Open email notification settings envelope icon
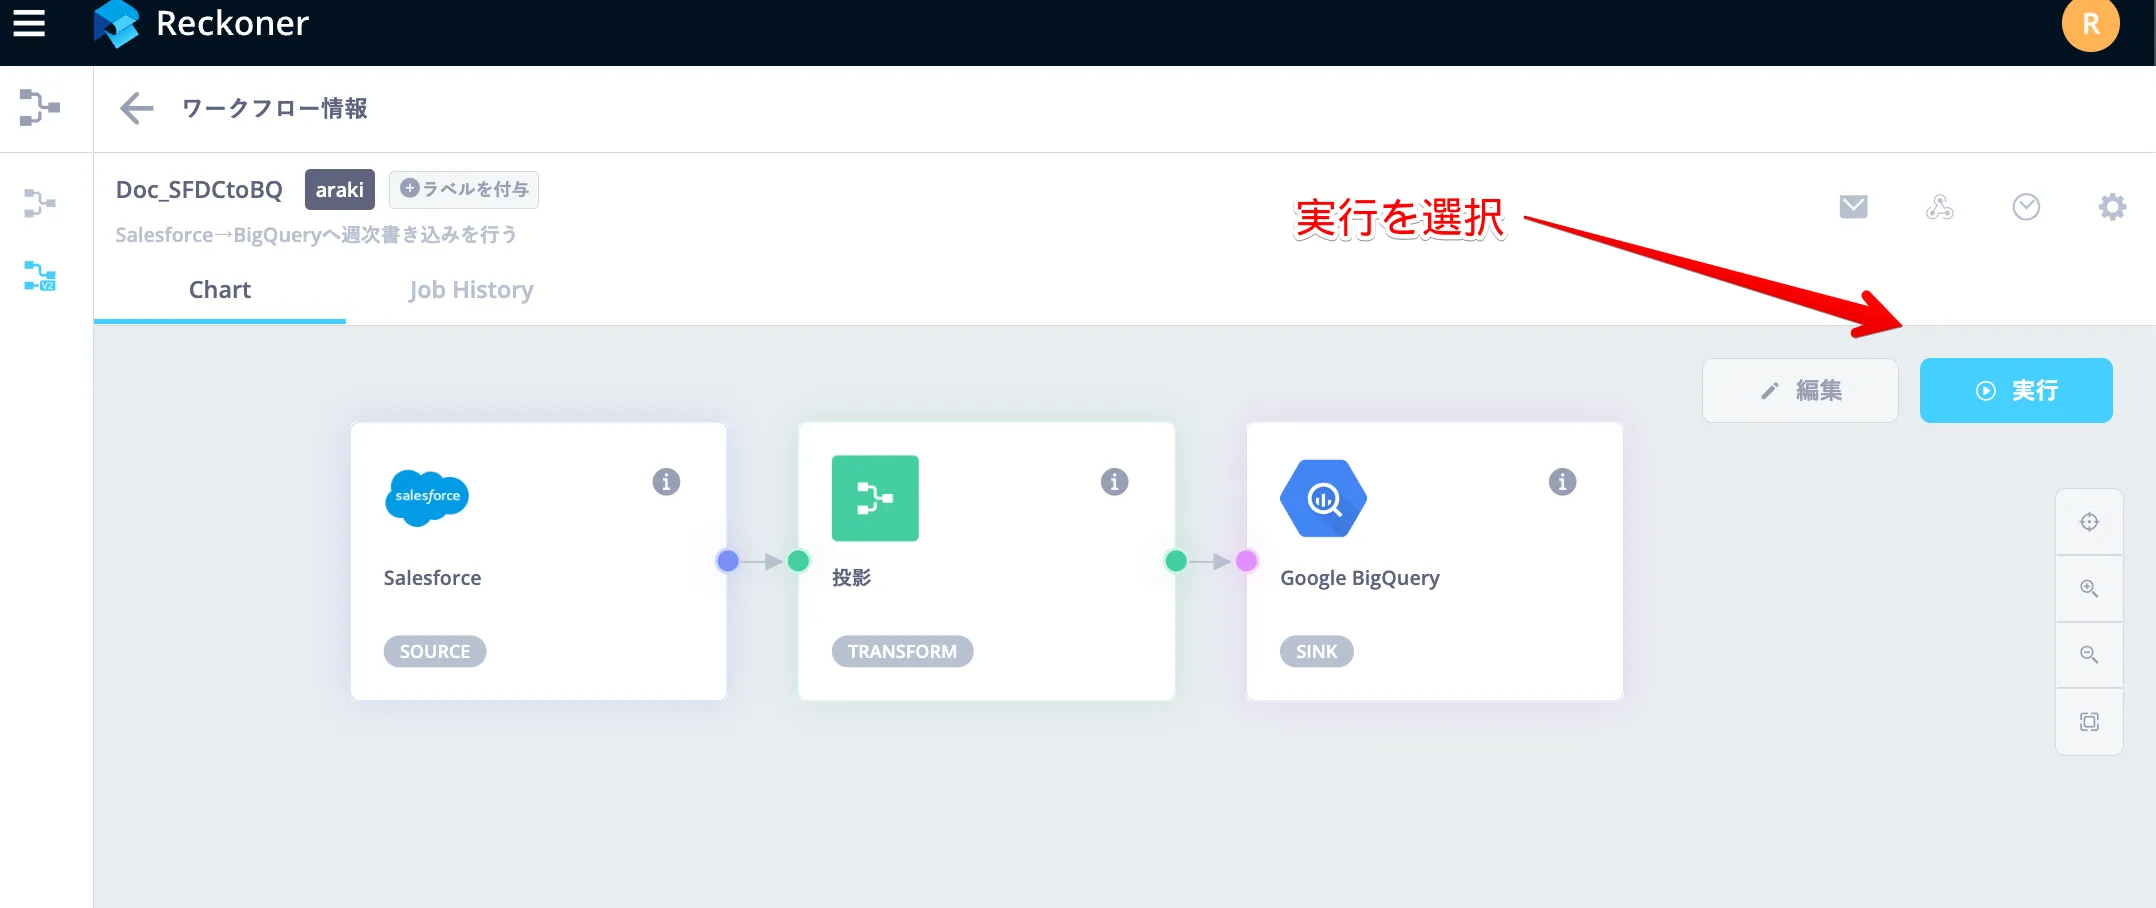This screenshot has width=2156, height=908. [x=1853, y=207]
